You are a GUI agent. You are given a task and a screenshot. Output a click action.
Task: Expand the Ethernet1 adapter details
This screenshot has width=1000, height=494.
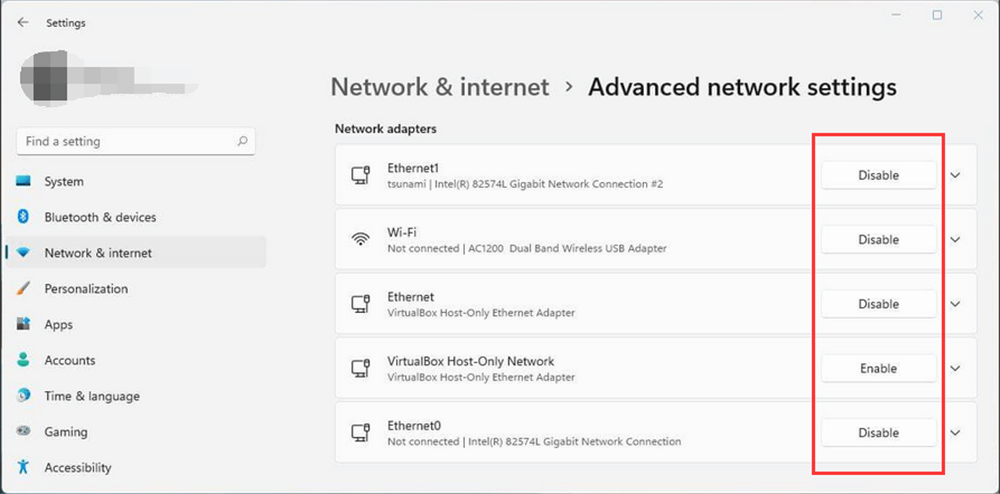955,175
